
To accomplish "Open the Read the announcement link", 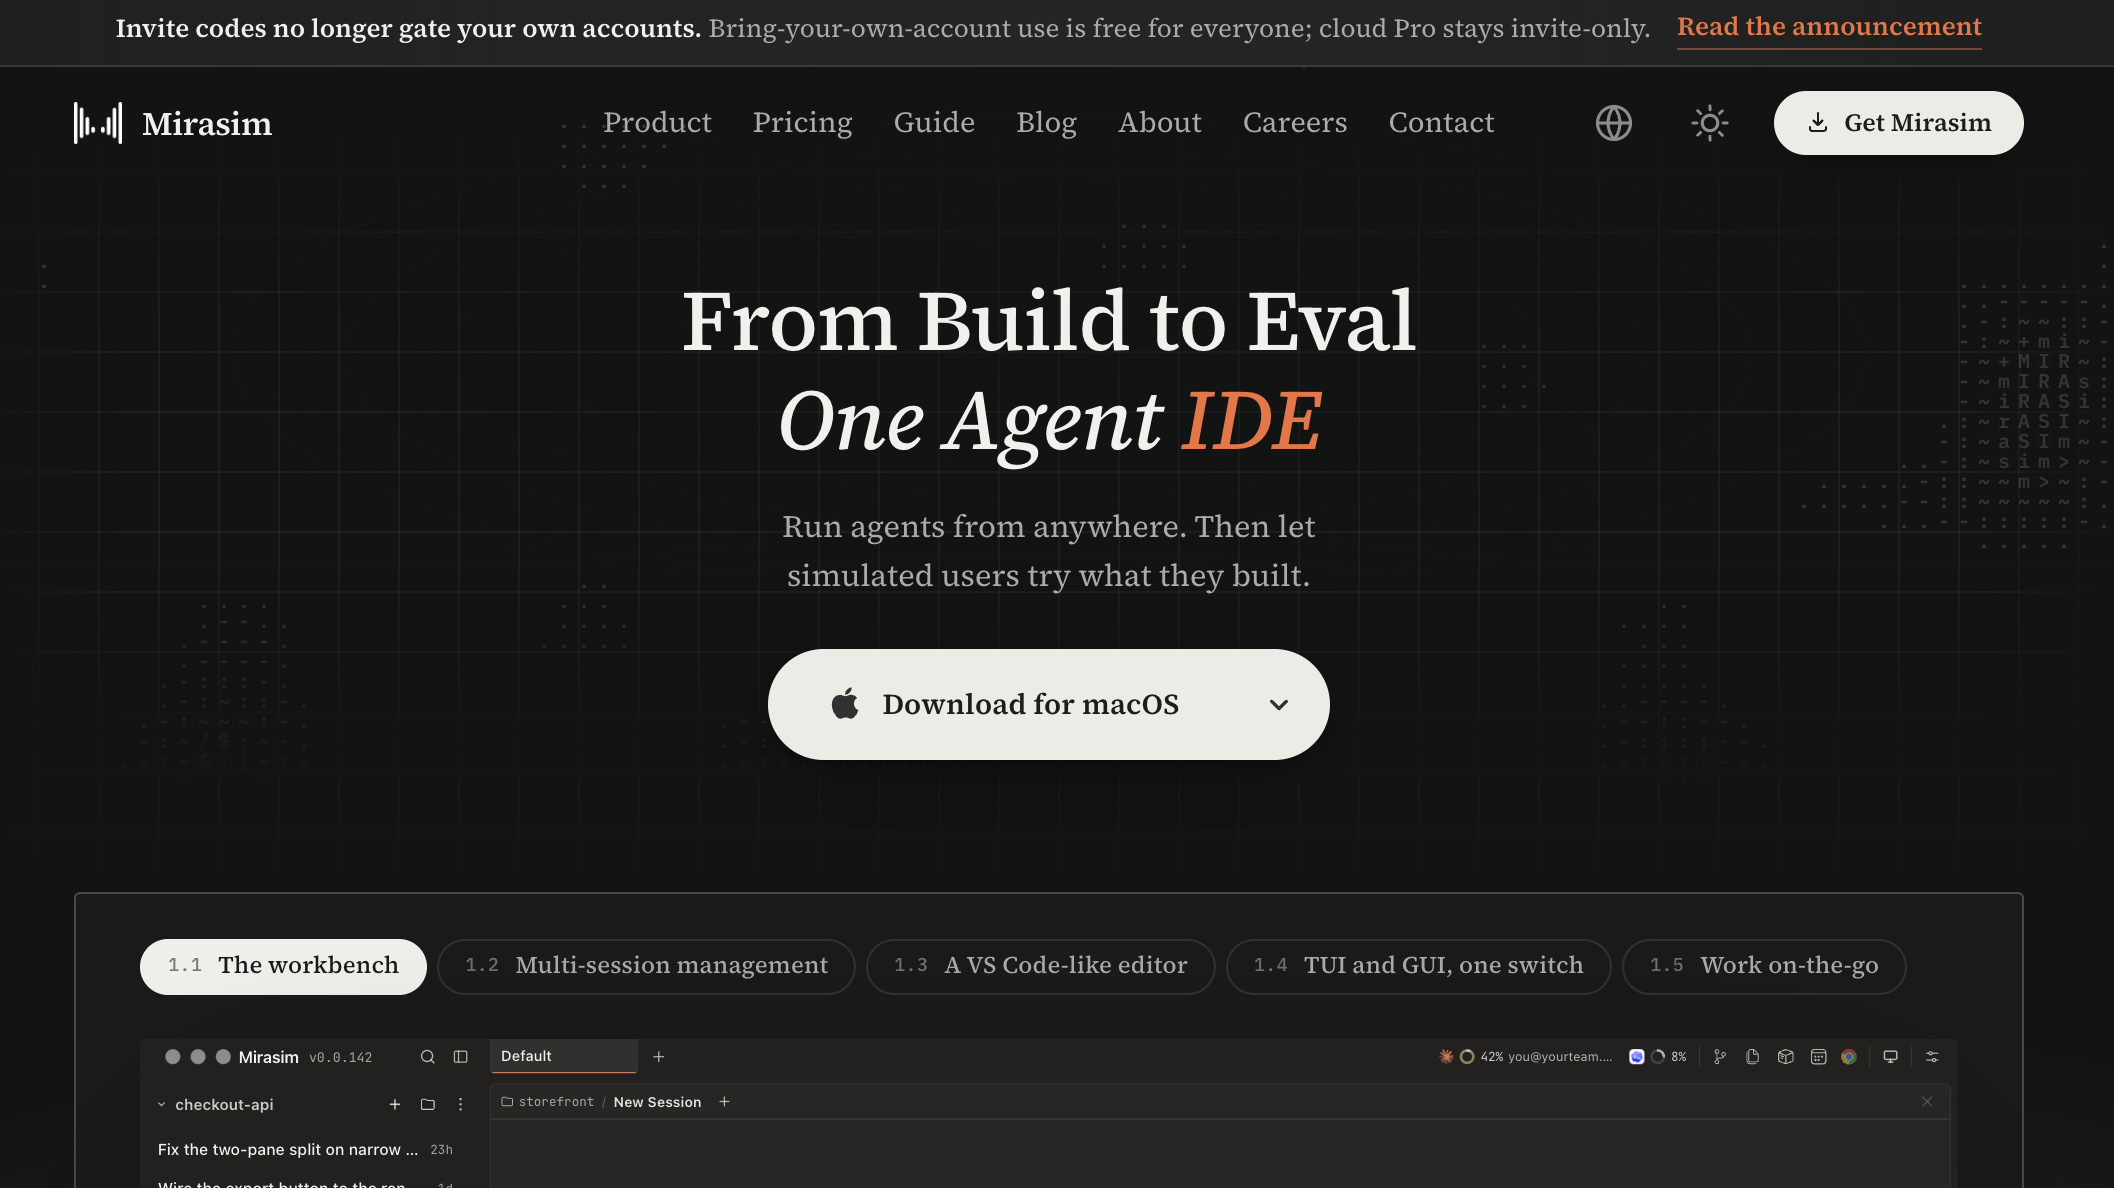I will pyautogui.click(x=1829, y=27).
